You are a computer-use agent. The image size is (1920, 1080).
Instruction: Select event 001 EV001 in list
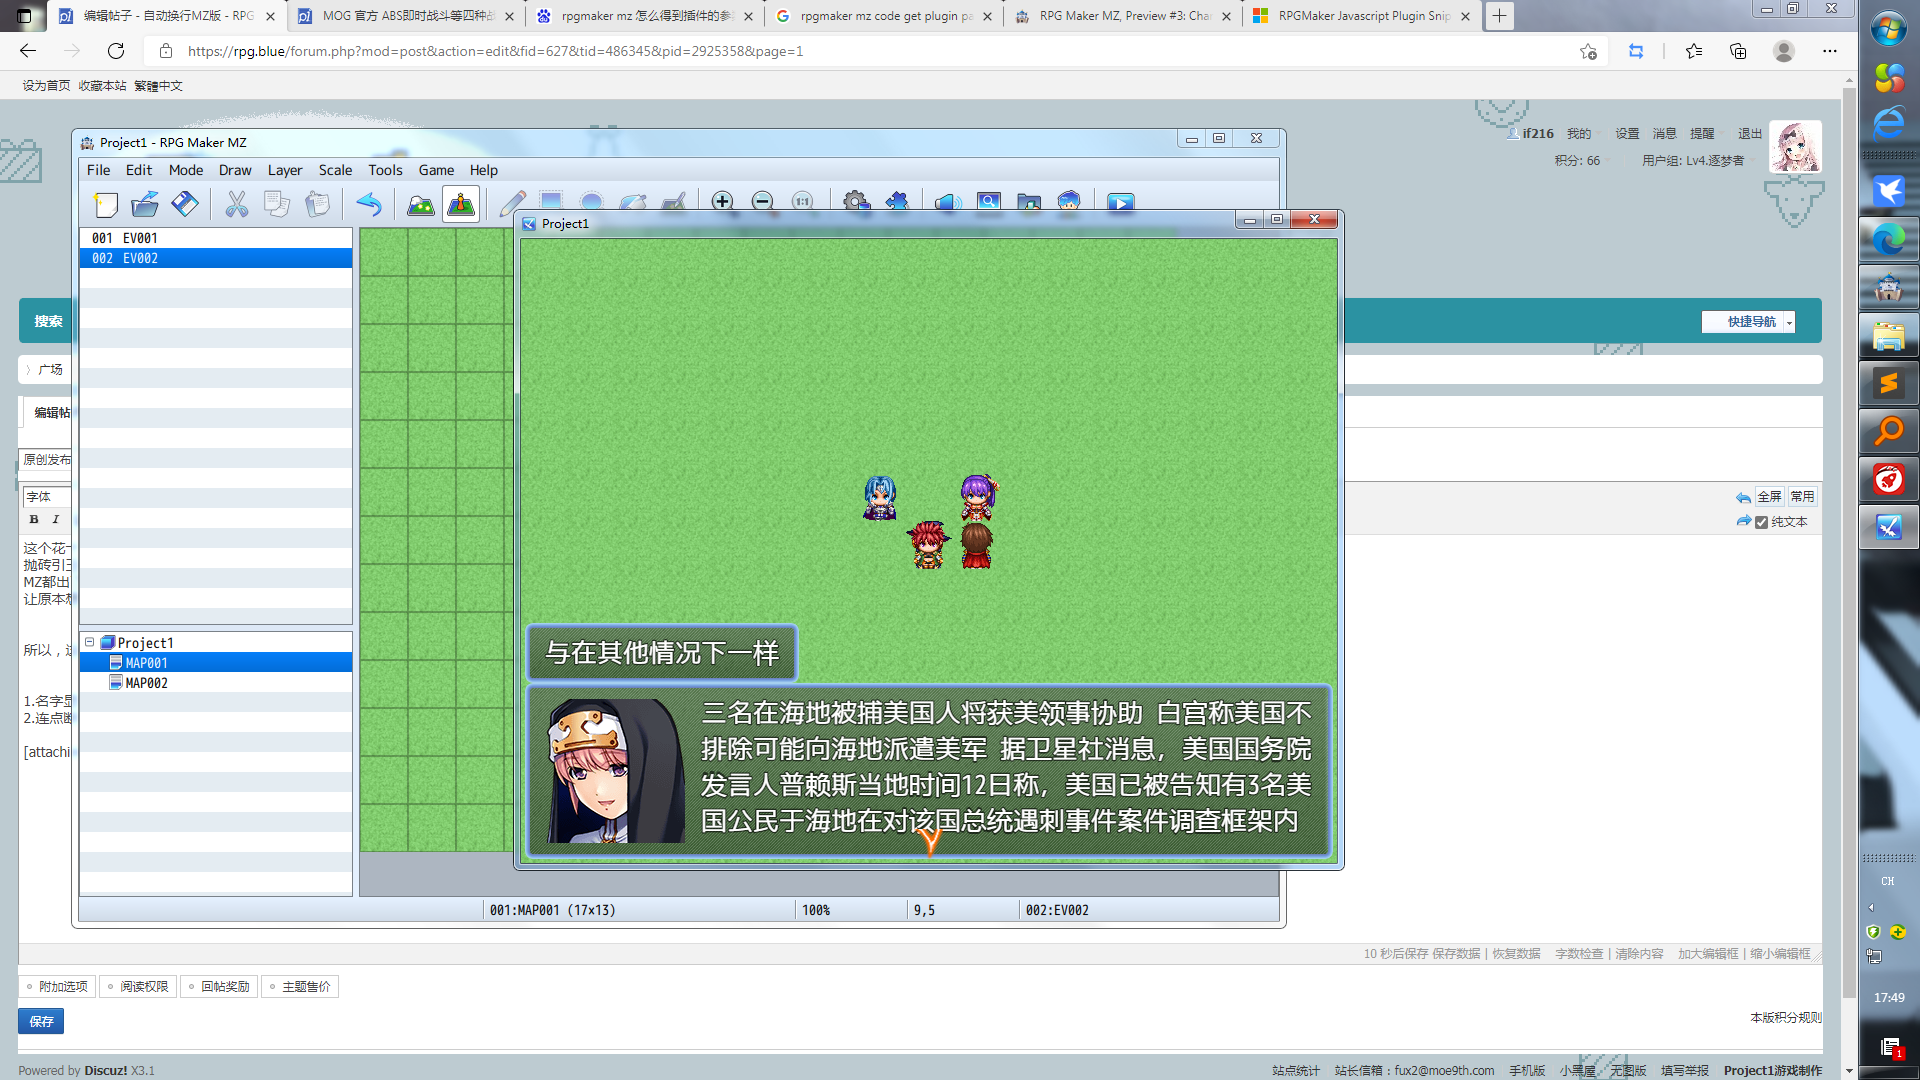(216, 238)
